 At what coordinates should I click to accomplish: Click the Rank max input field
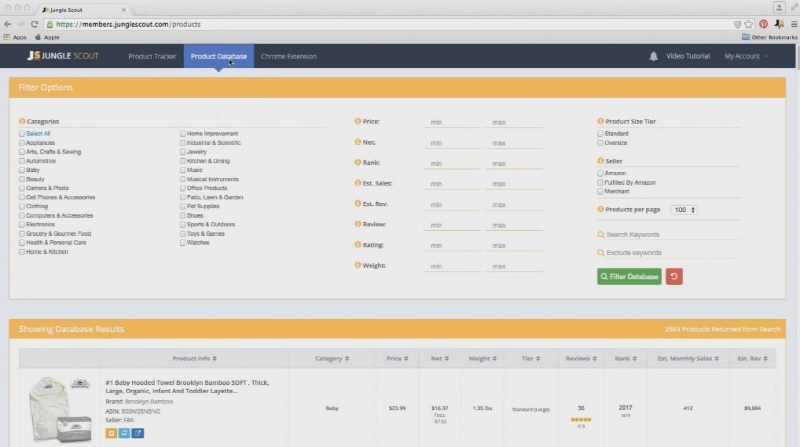(x=514, y=164)
